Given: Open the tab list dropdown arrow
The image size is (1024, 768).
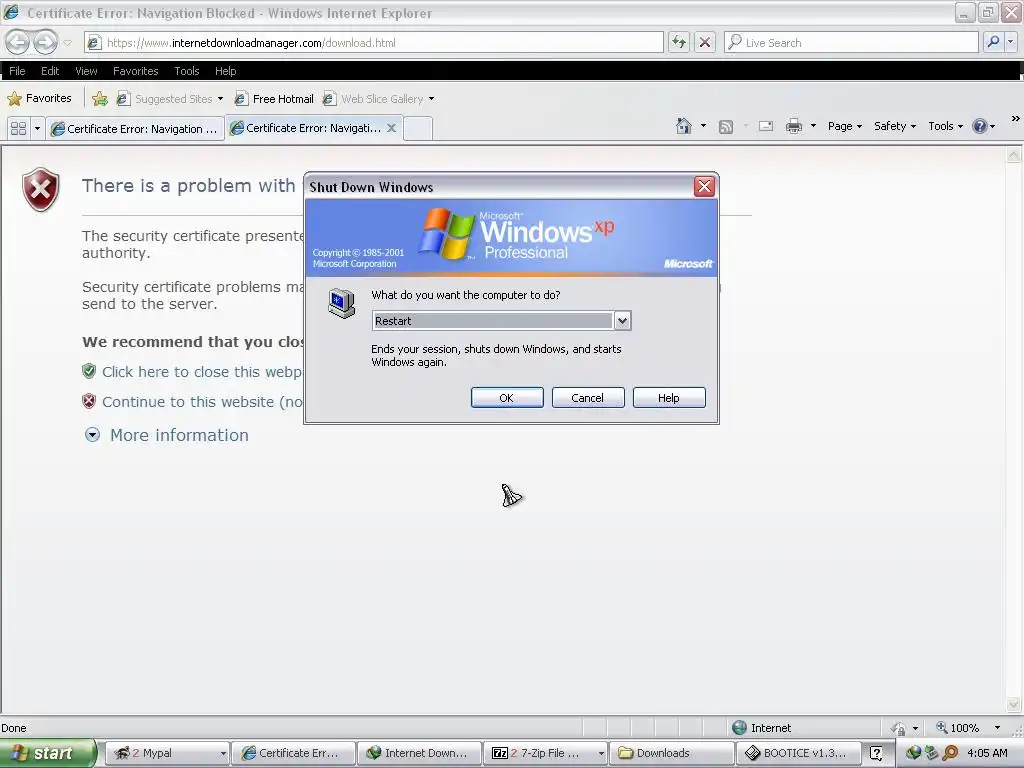Looking at the screenshot, I should click(x=37, y=128).
